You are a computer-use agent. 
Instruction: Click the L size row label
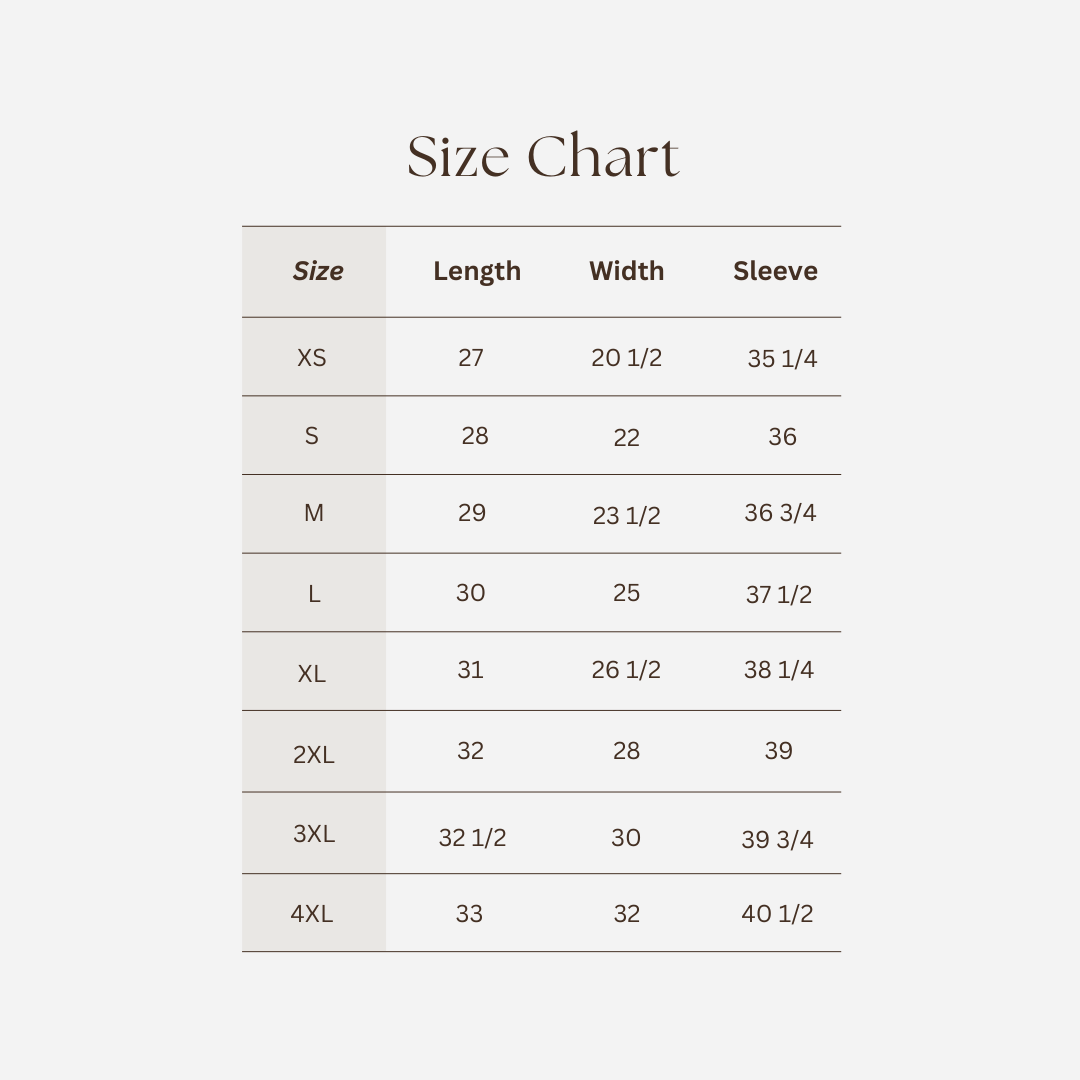click(314, 594)
